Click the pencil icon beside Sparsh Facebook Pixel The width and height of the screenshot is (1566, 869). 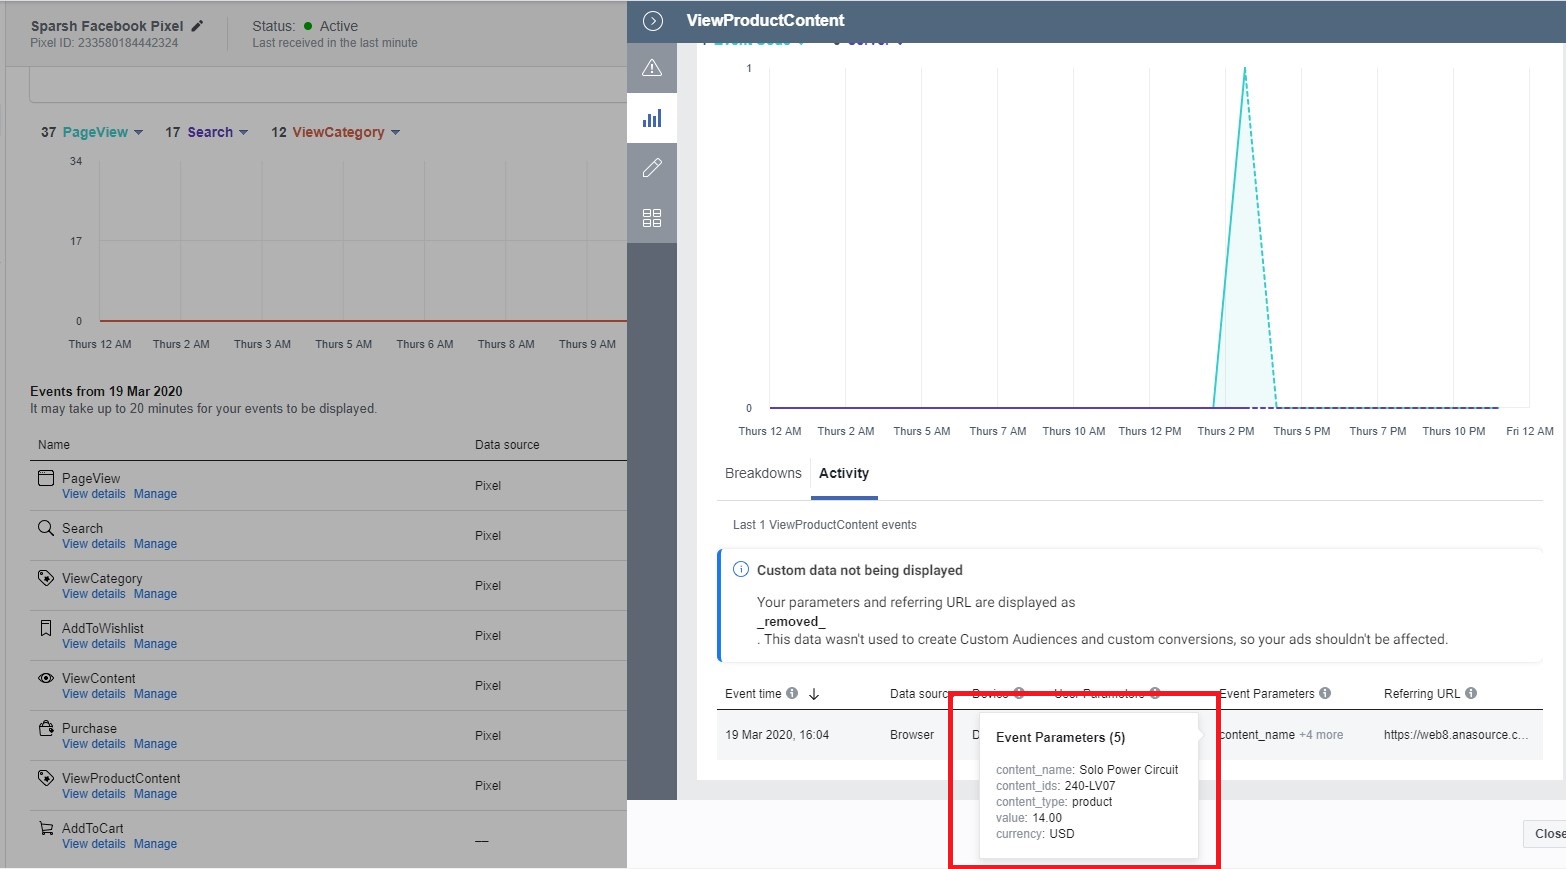pyautogui.click(x=197, y=26)
